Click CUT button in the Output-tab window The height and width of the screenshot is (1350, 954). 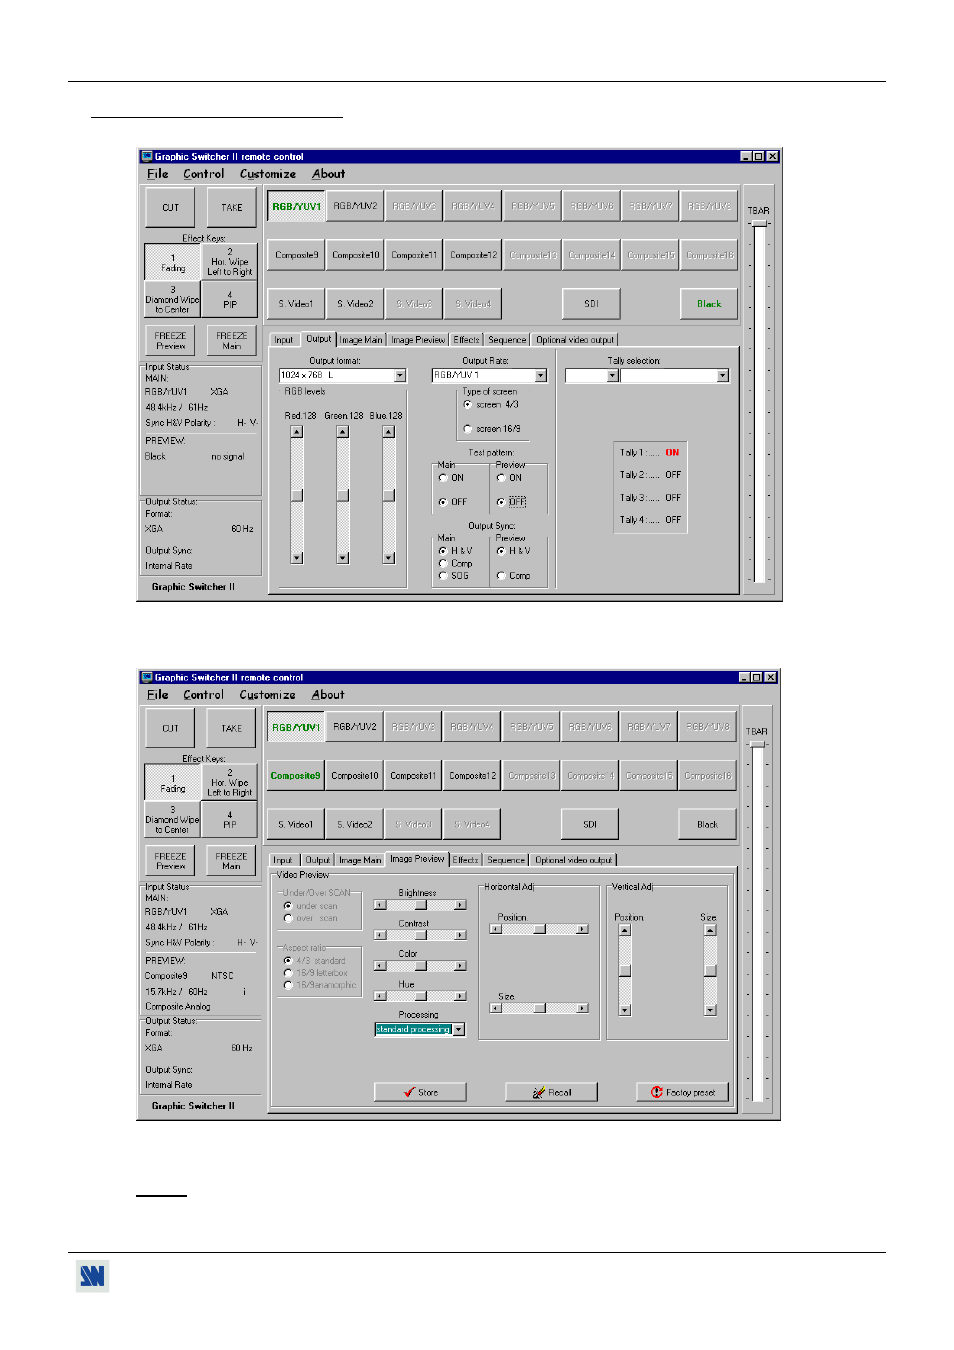(171, 208)
